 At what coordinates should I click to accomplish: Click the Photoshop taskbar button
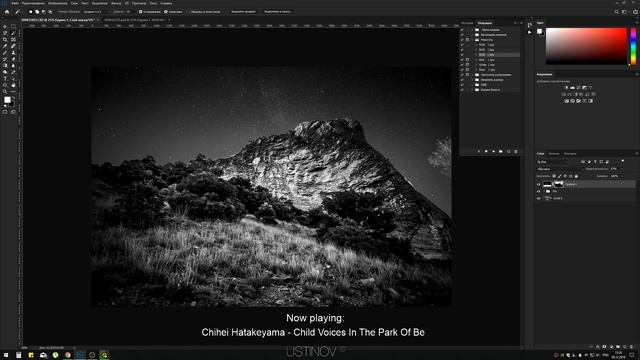point(80,355)
